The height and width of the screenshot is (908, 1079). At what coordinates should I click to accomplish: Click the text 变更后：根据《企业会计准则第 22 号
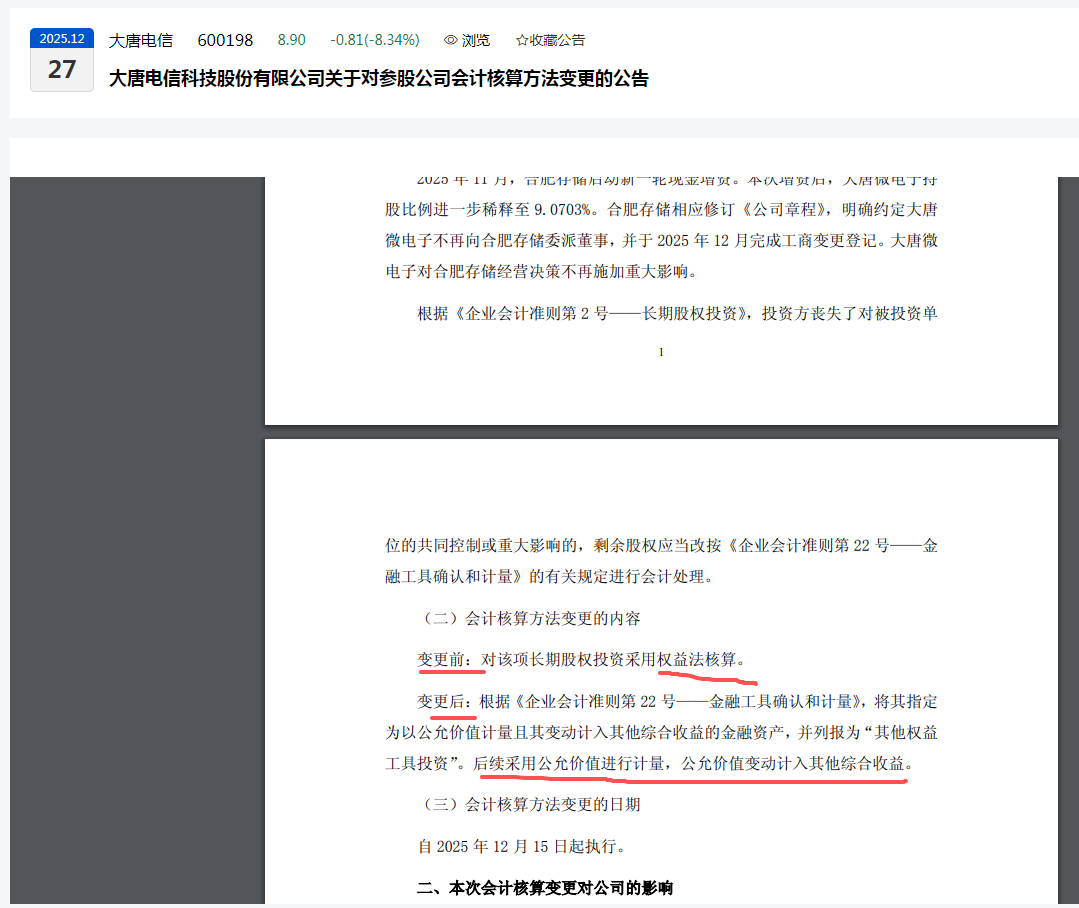tap(546, 701)
